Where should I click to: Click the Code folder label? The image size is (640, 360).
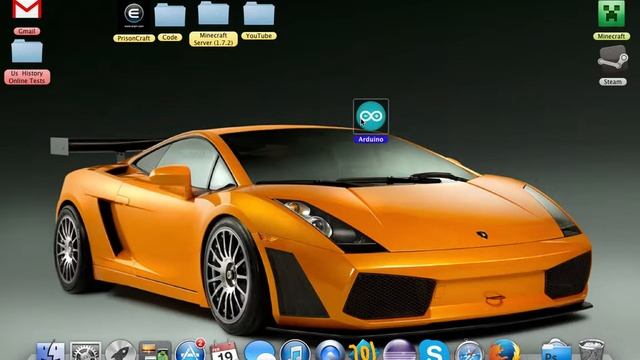click(170, 38)
